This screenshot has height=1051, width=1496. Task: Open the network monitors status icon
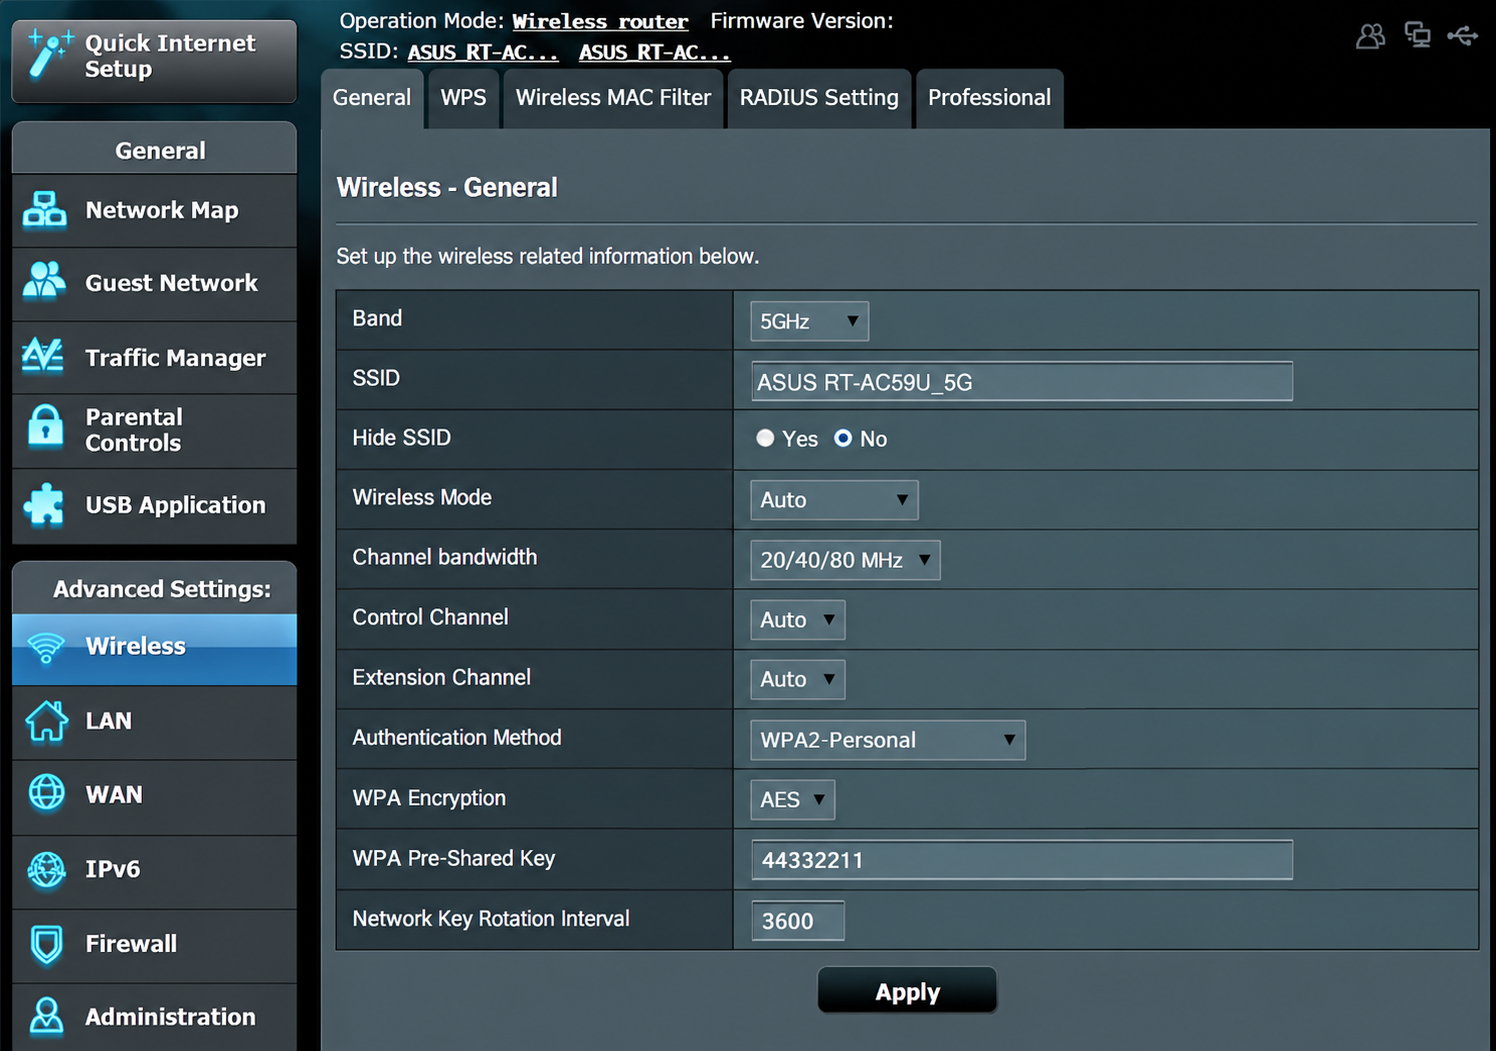point(1417,35)
